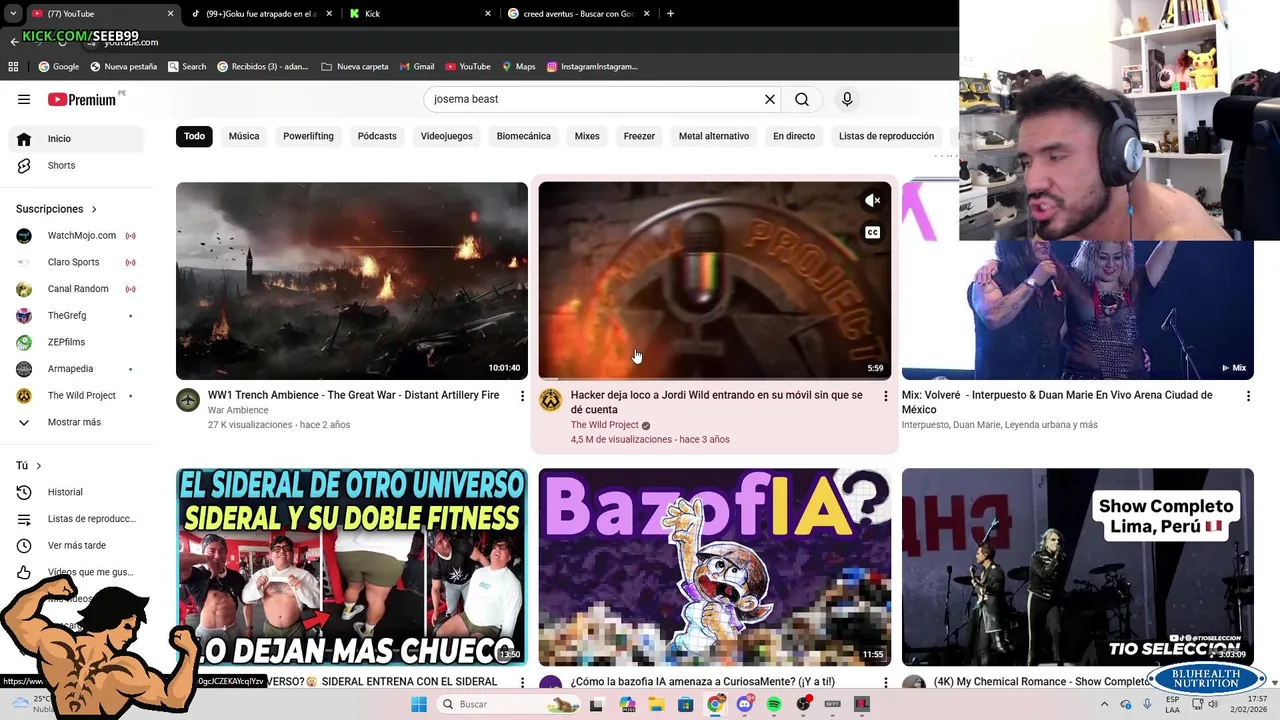Select the Freezer filter chip
1280x720 pixels.
coord(639,136)
